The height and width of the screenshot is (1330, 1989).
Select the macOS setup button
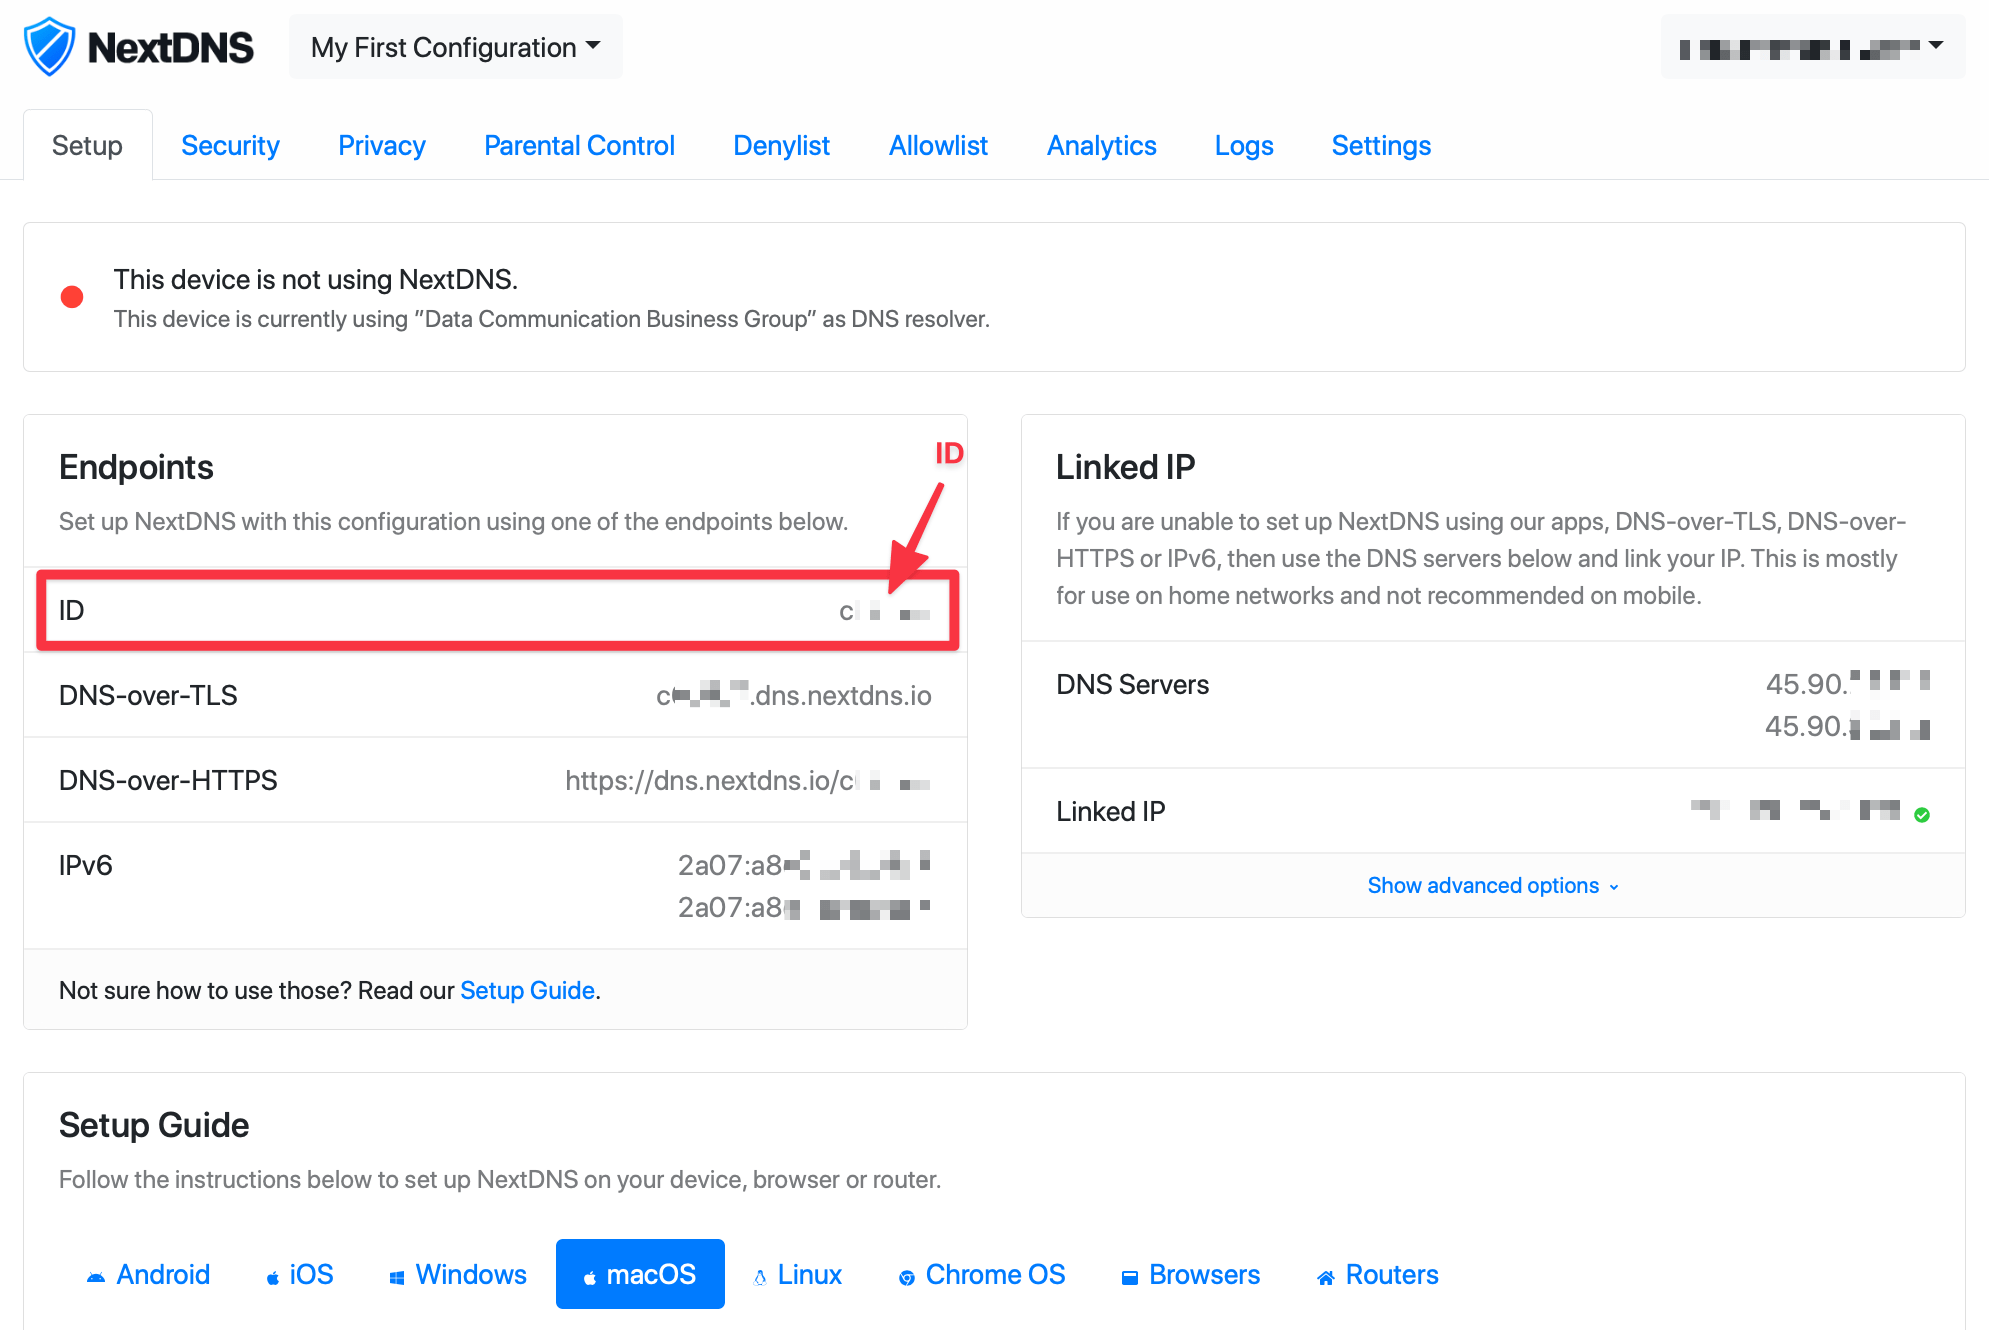pos(640,1274)
